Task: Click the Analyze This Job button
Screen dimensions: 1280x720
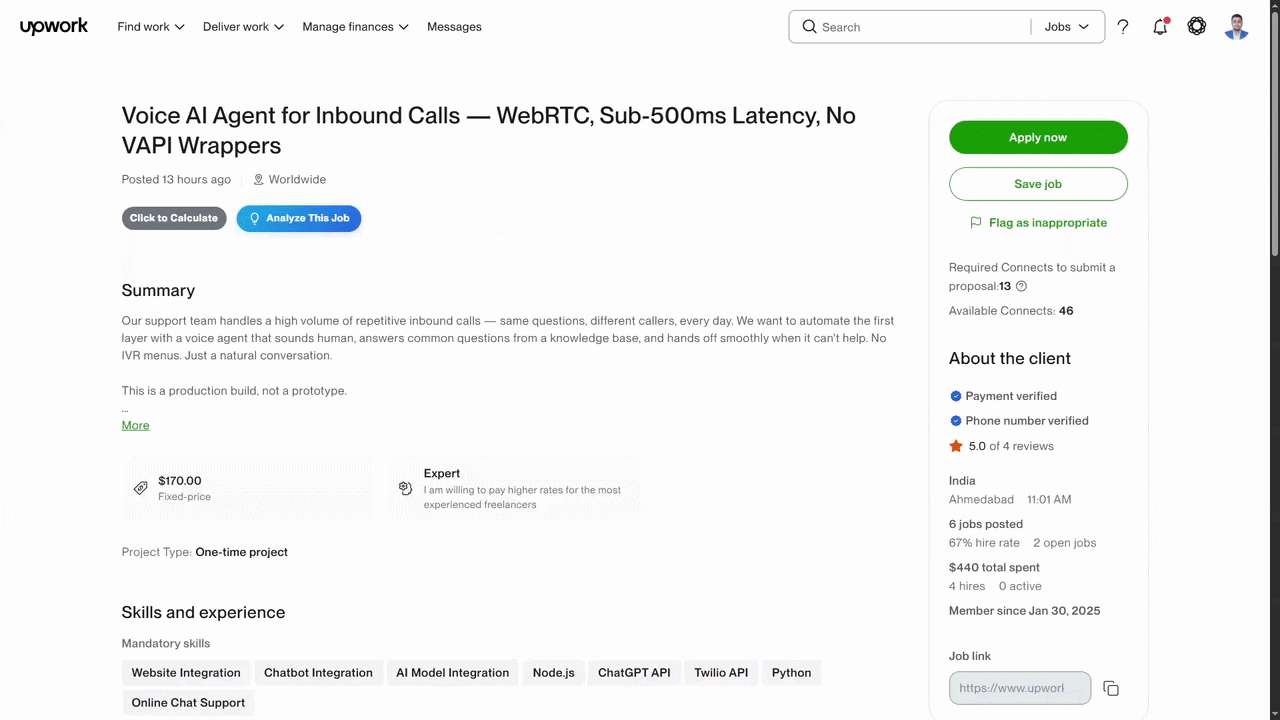Action: point(299,218)
